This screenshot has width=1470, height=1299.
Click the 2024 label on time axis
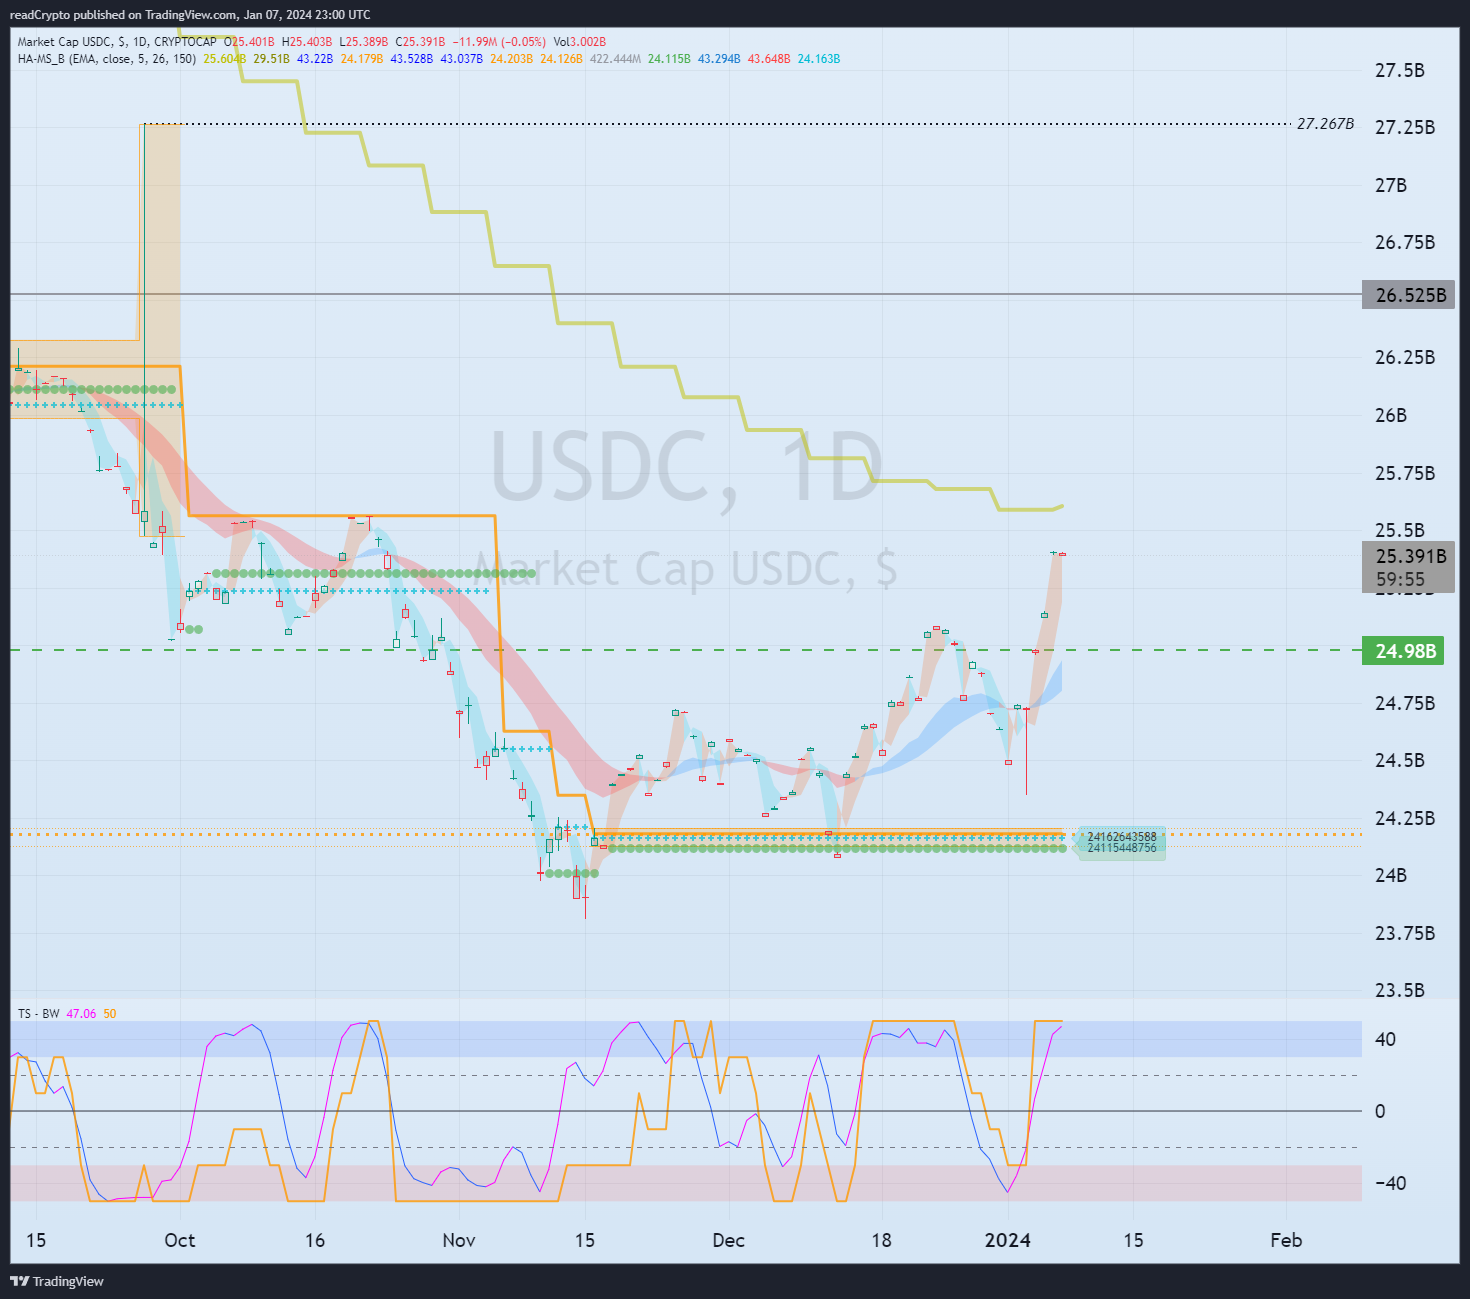click(1008, 1240)
